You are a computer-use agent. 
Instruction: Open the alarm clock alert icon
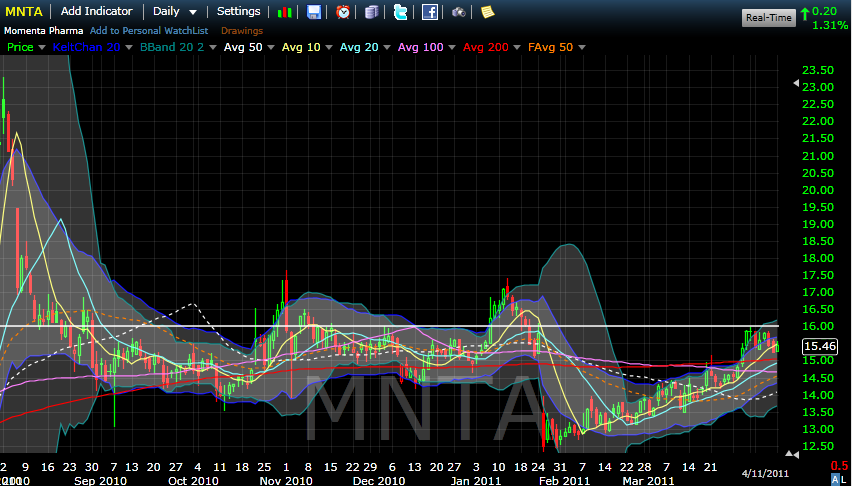343,12
